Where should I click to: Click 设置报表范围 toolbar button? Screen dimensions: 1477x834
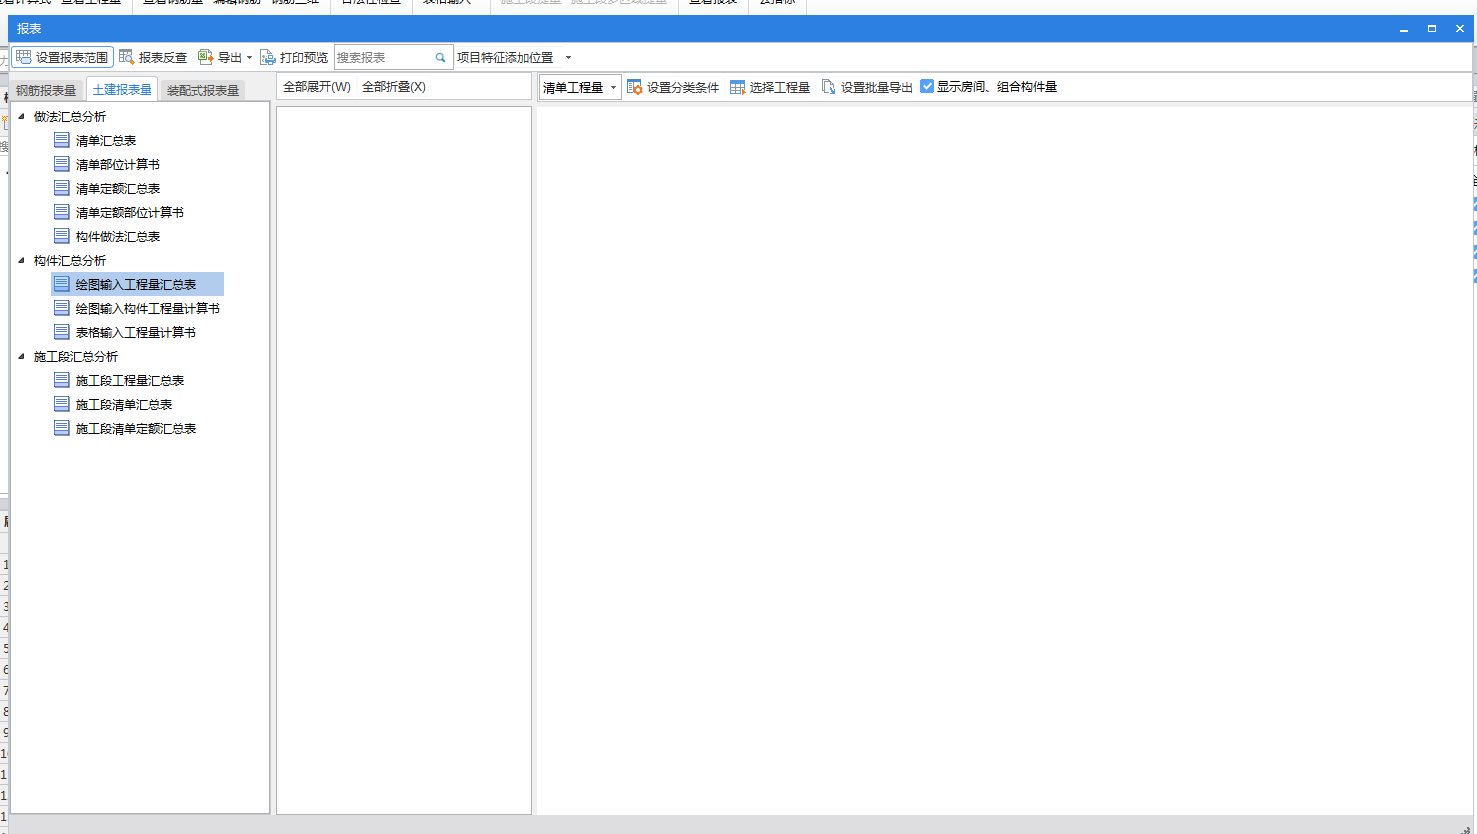coord(62,58)
